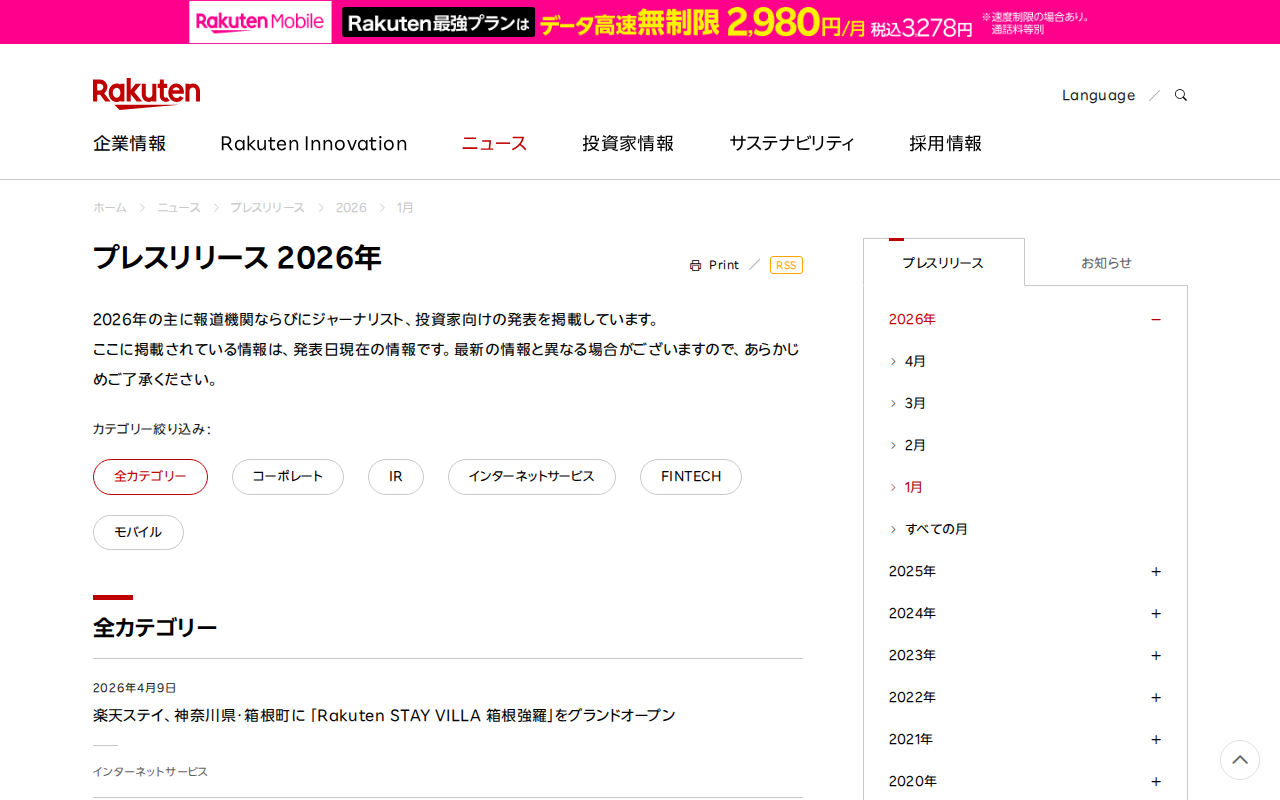The image size is (1280, 800).
Task: Expand the 2023年 plus icon
Action: (1156, 655)
